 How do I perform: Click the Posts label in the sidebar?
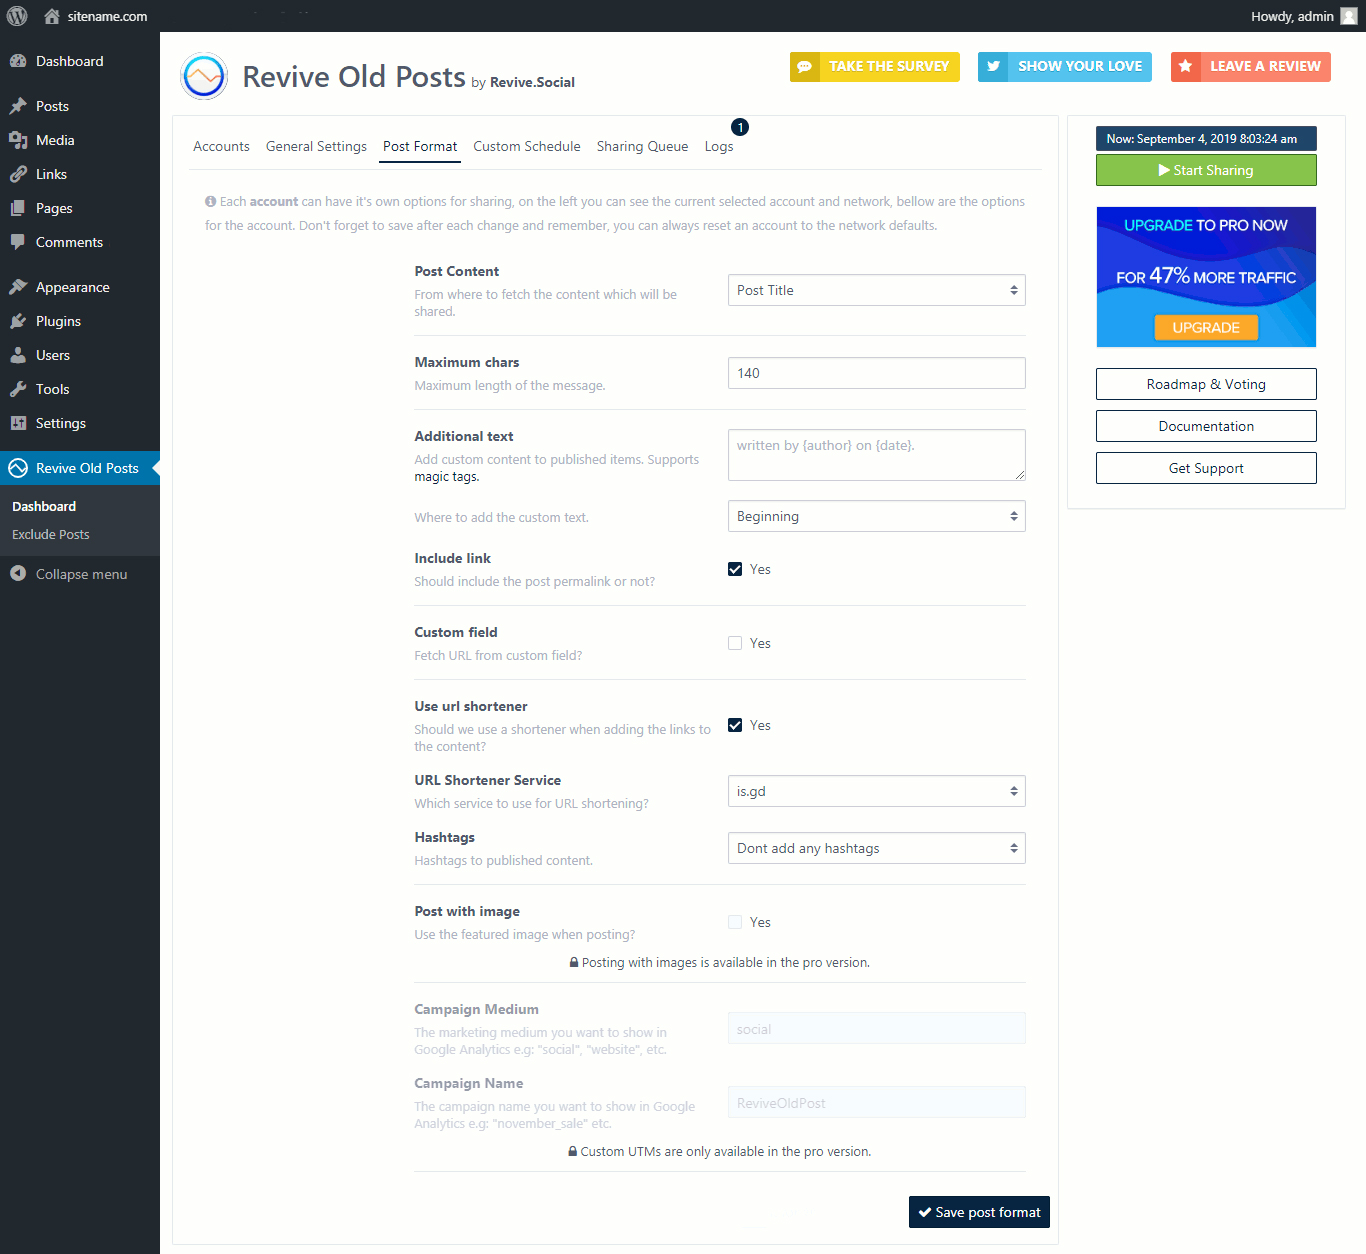point(52,106)
